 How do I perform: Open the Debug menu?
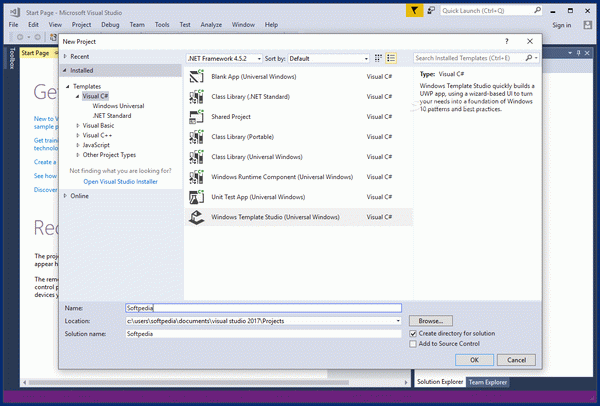coord(110,24)
